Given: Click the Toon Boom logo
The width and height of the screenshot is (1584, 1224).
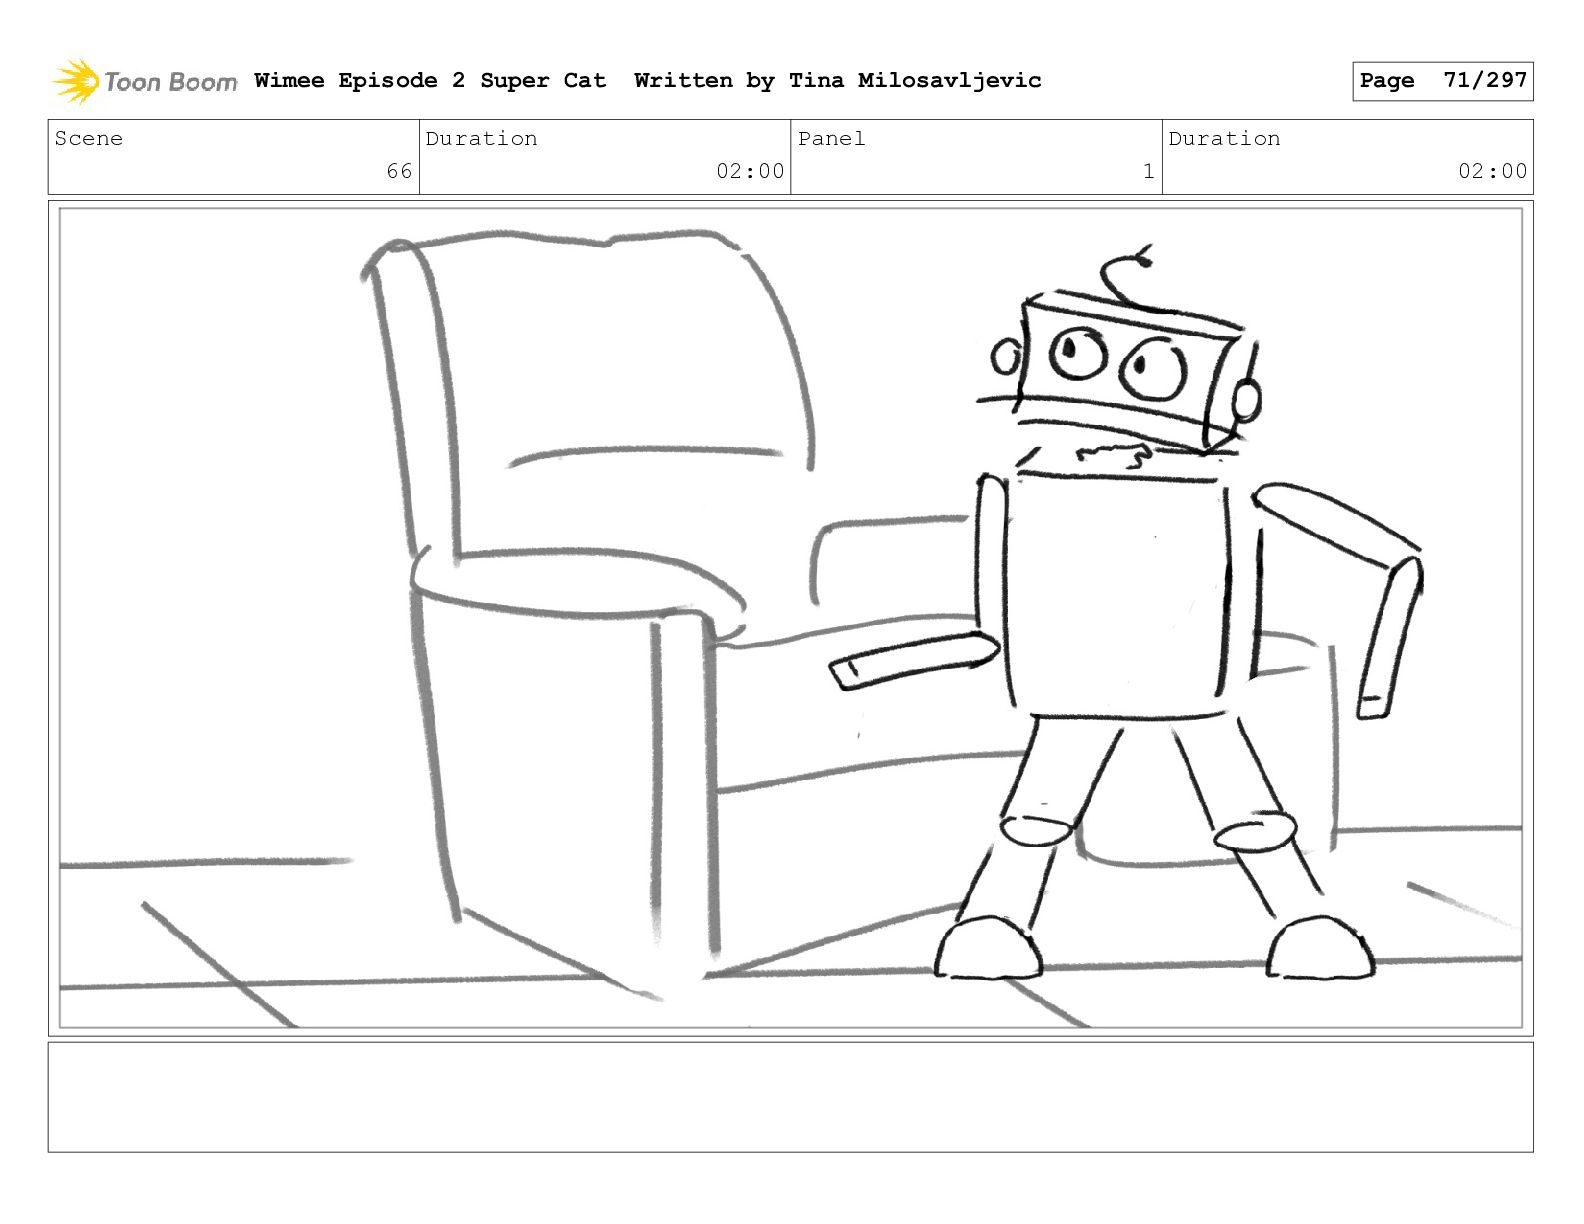Looking at the screenshot, I should click(x=145, y=81).
